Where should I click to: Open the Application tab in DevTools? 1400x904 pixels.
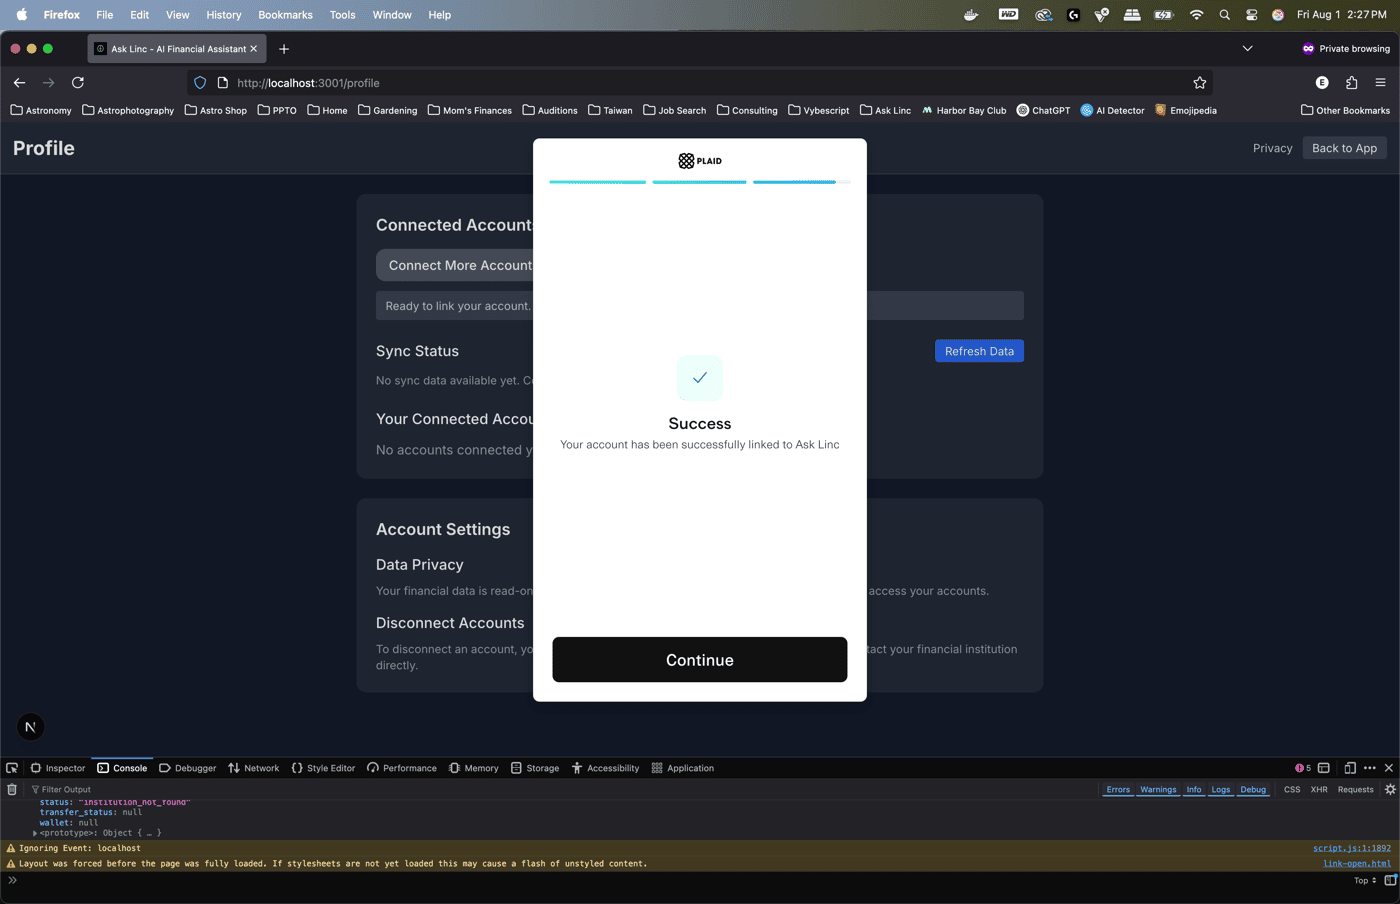point(683,768)
